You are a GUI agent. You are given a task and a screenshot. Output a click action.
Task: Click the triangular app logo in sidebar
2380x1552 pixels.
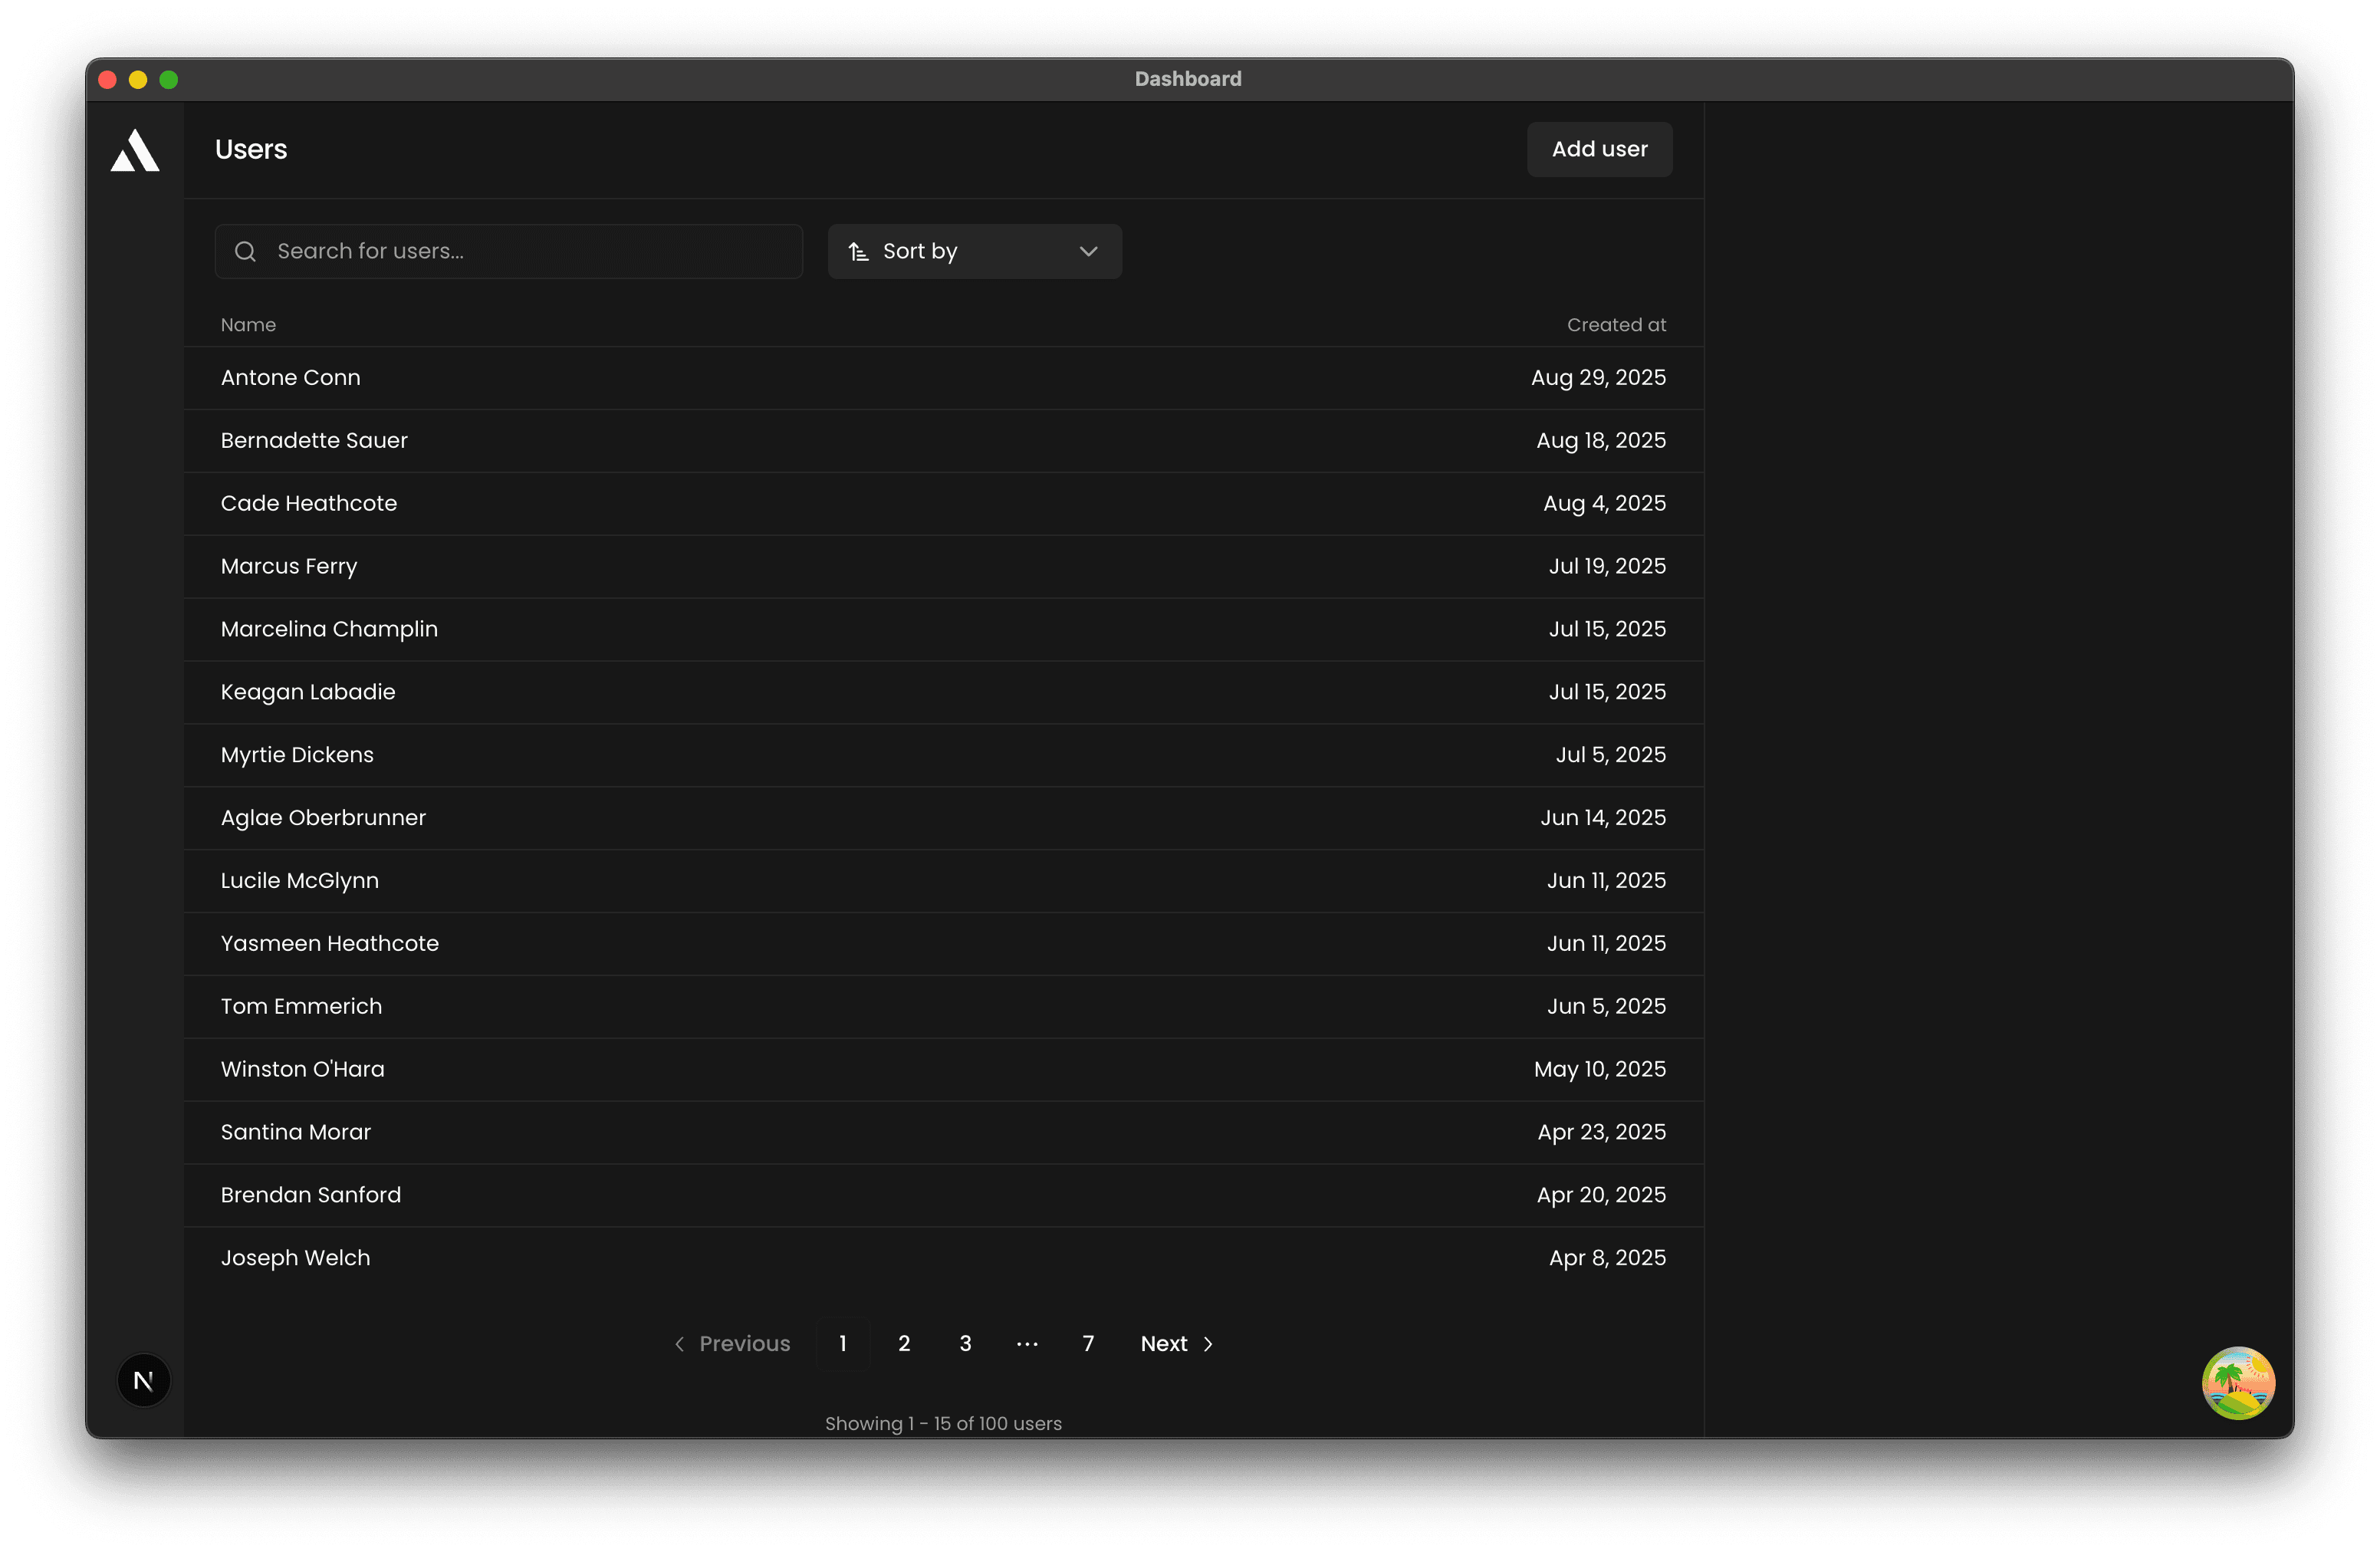(x=135, y=150)
